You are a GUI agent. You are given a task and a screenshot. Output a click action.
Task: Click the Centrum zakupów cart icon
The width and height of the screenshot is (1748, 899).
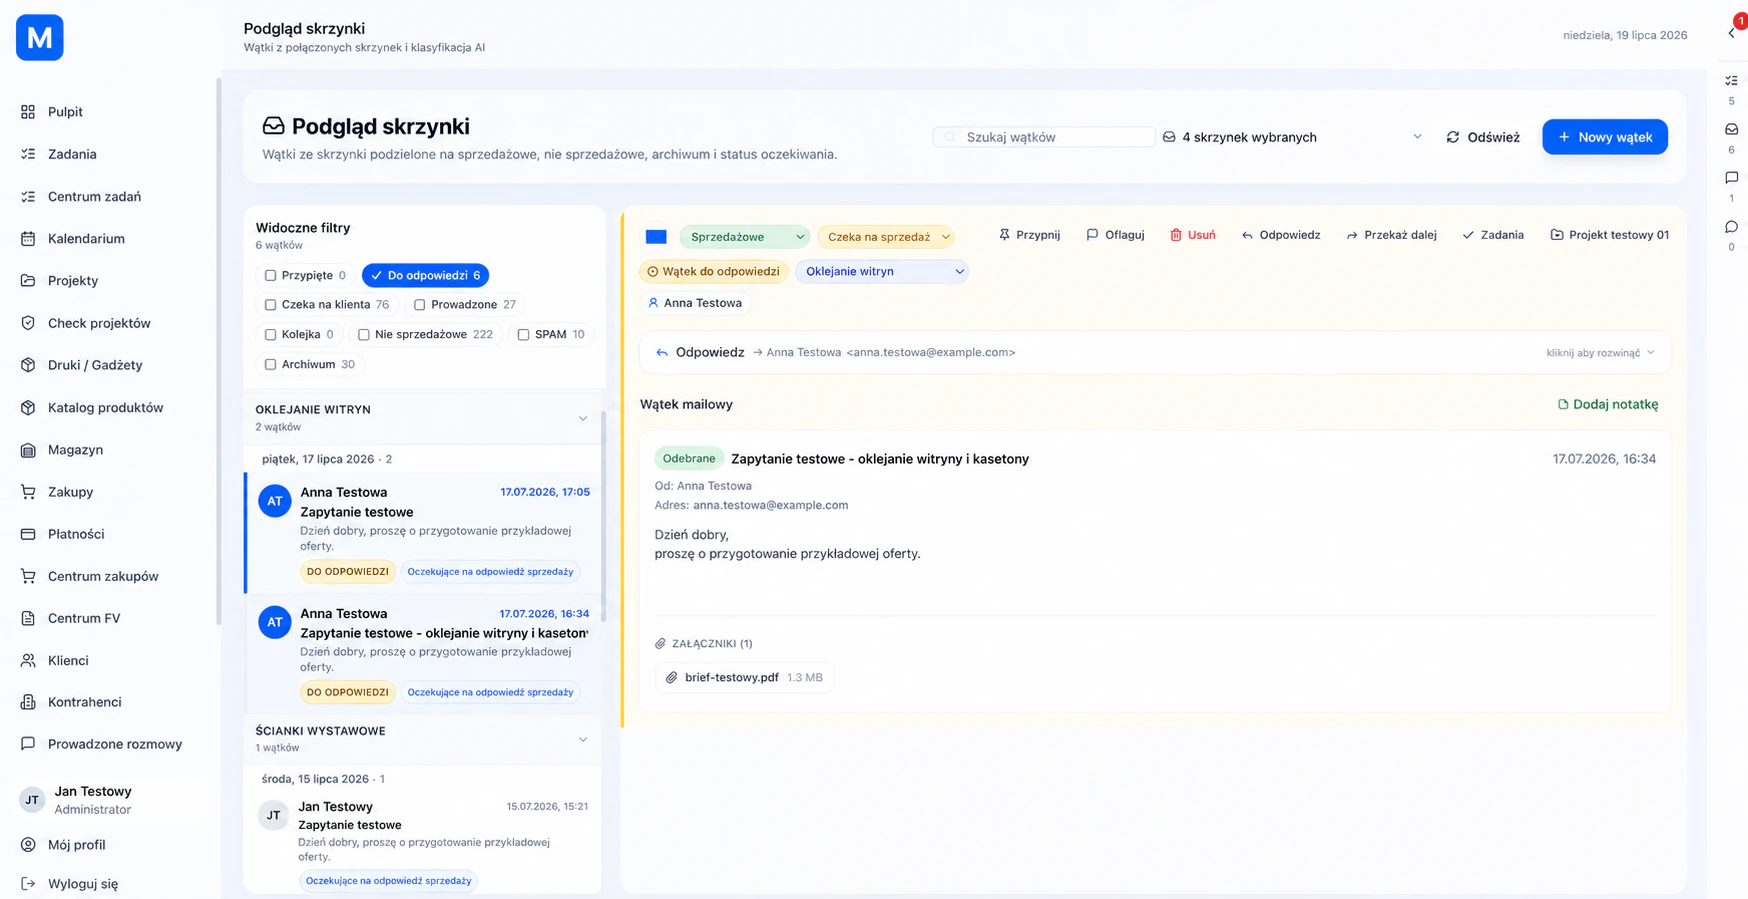28,576
